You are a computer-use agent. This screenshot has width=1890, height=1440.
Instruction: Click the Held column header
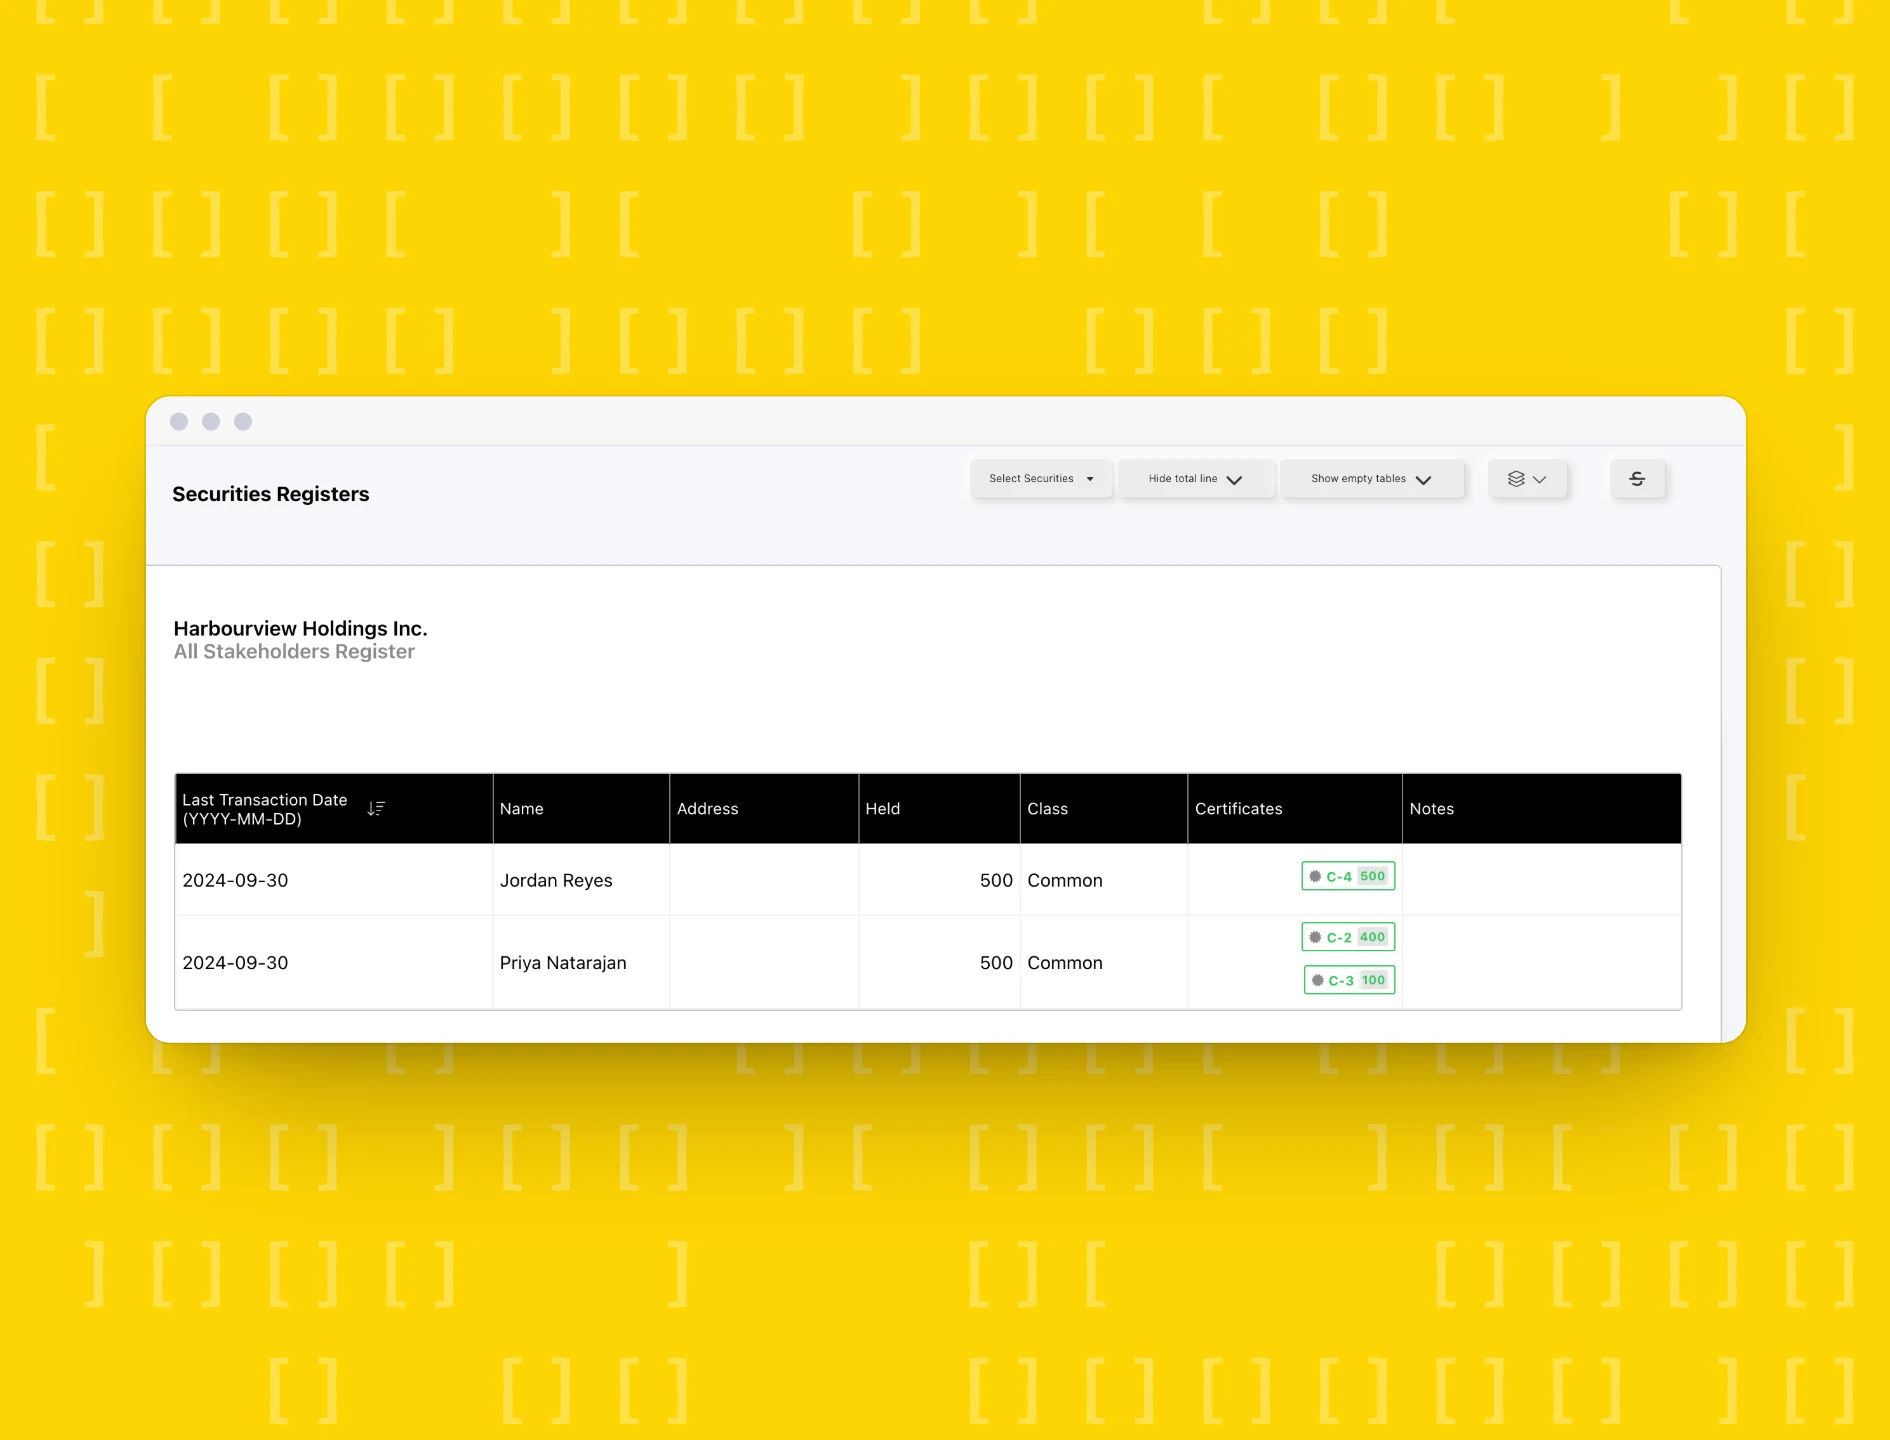(x=939, y=808)
